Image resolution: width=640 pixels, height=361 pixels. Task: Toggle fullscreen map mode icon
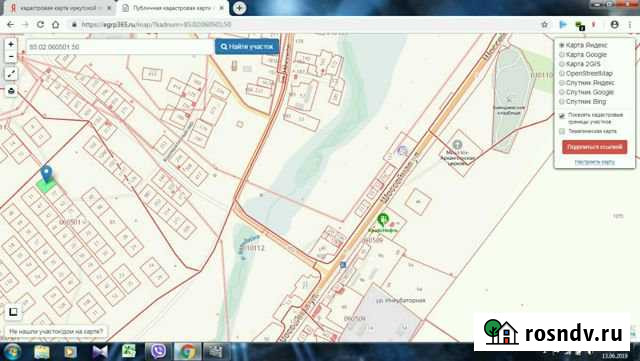(x=11, y=74)
